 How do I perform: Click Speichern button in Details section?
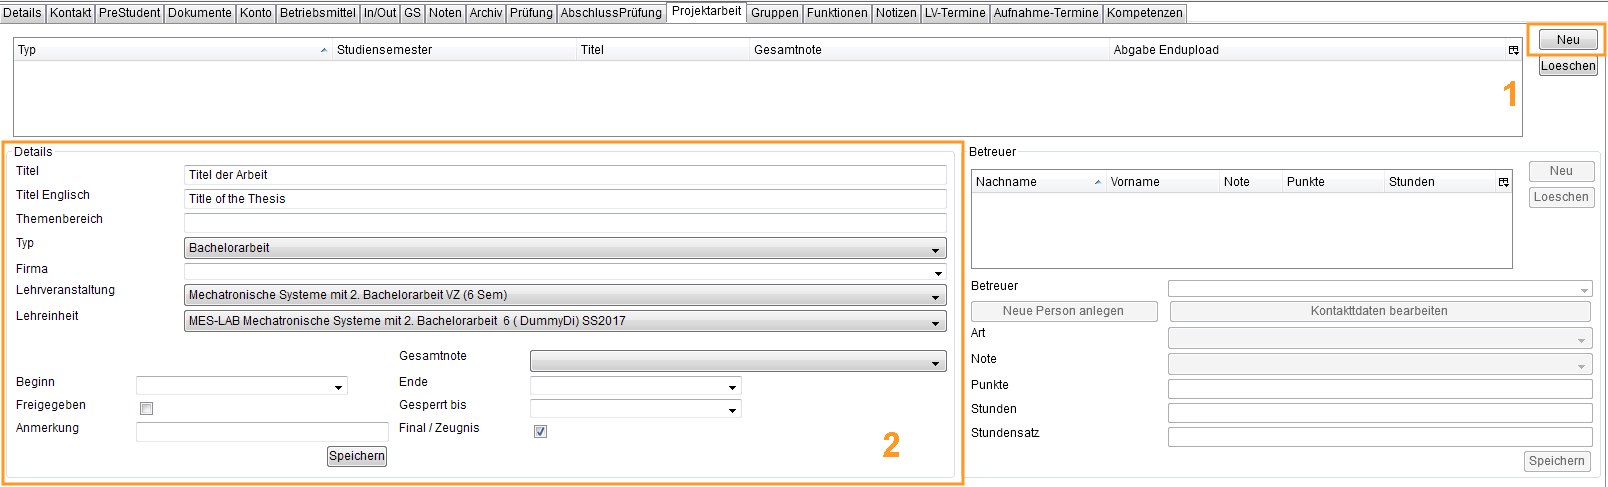pyautogui.click(x=357, y=456)
